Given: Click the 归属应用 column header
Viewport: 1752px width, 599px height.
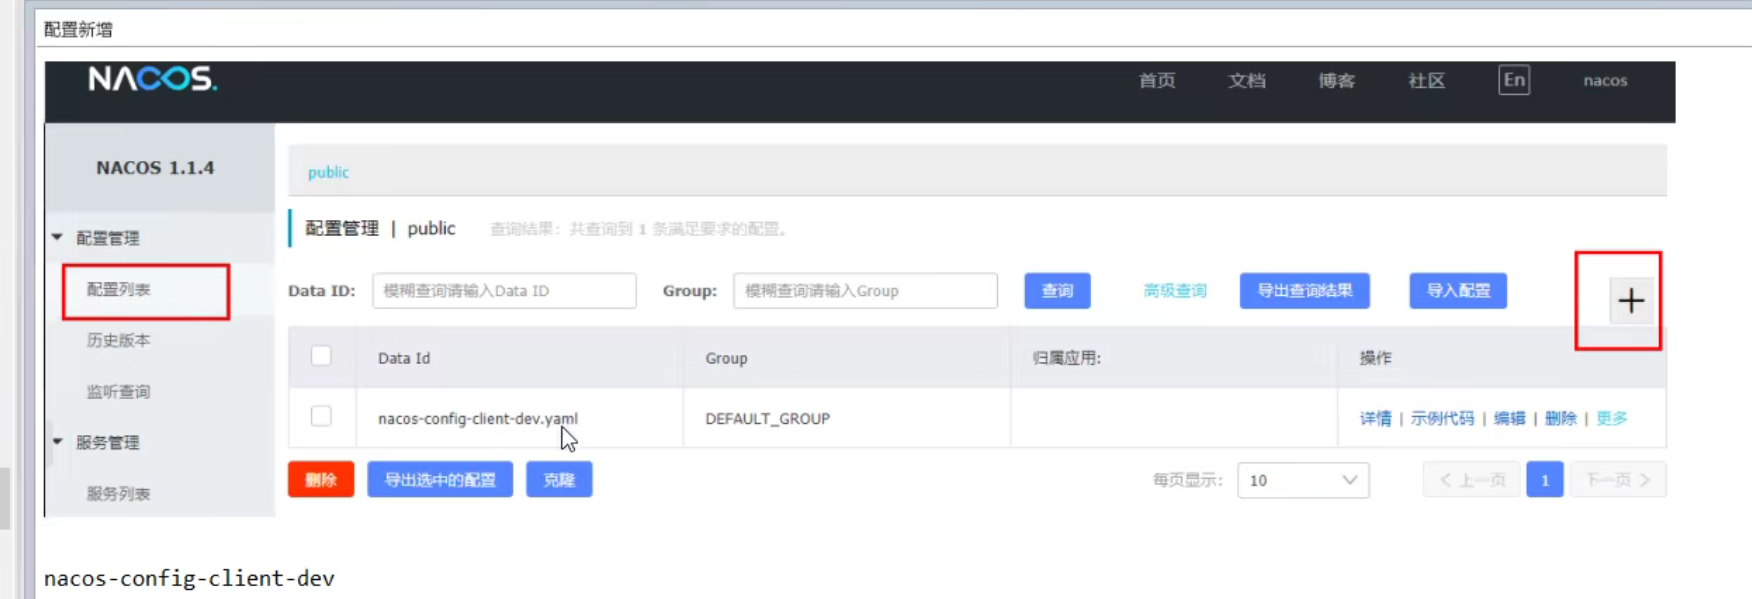Looking at the screenshot, I should click(1066, 358).
